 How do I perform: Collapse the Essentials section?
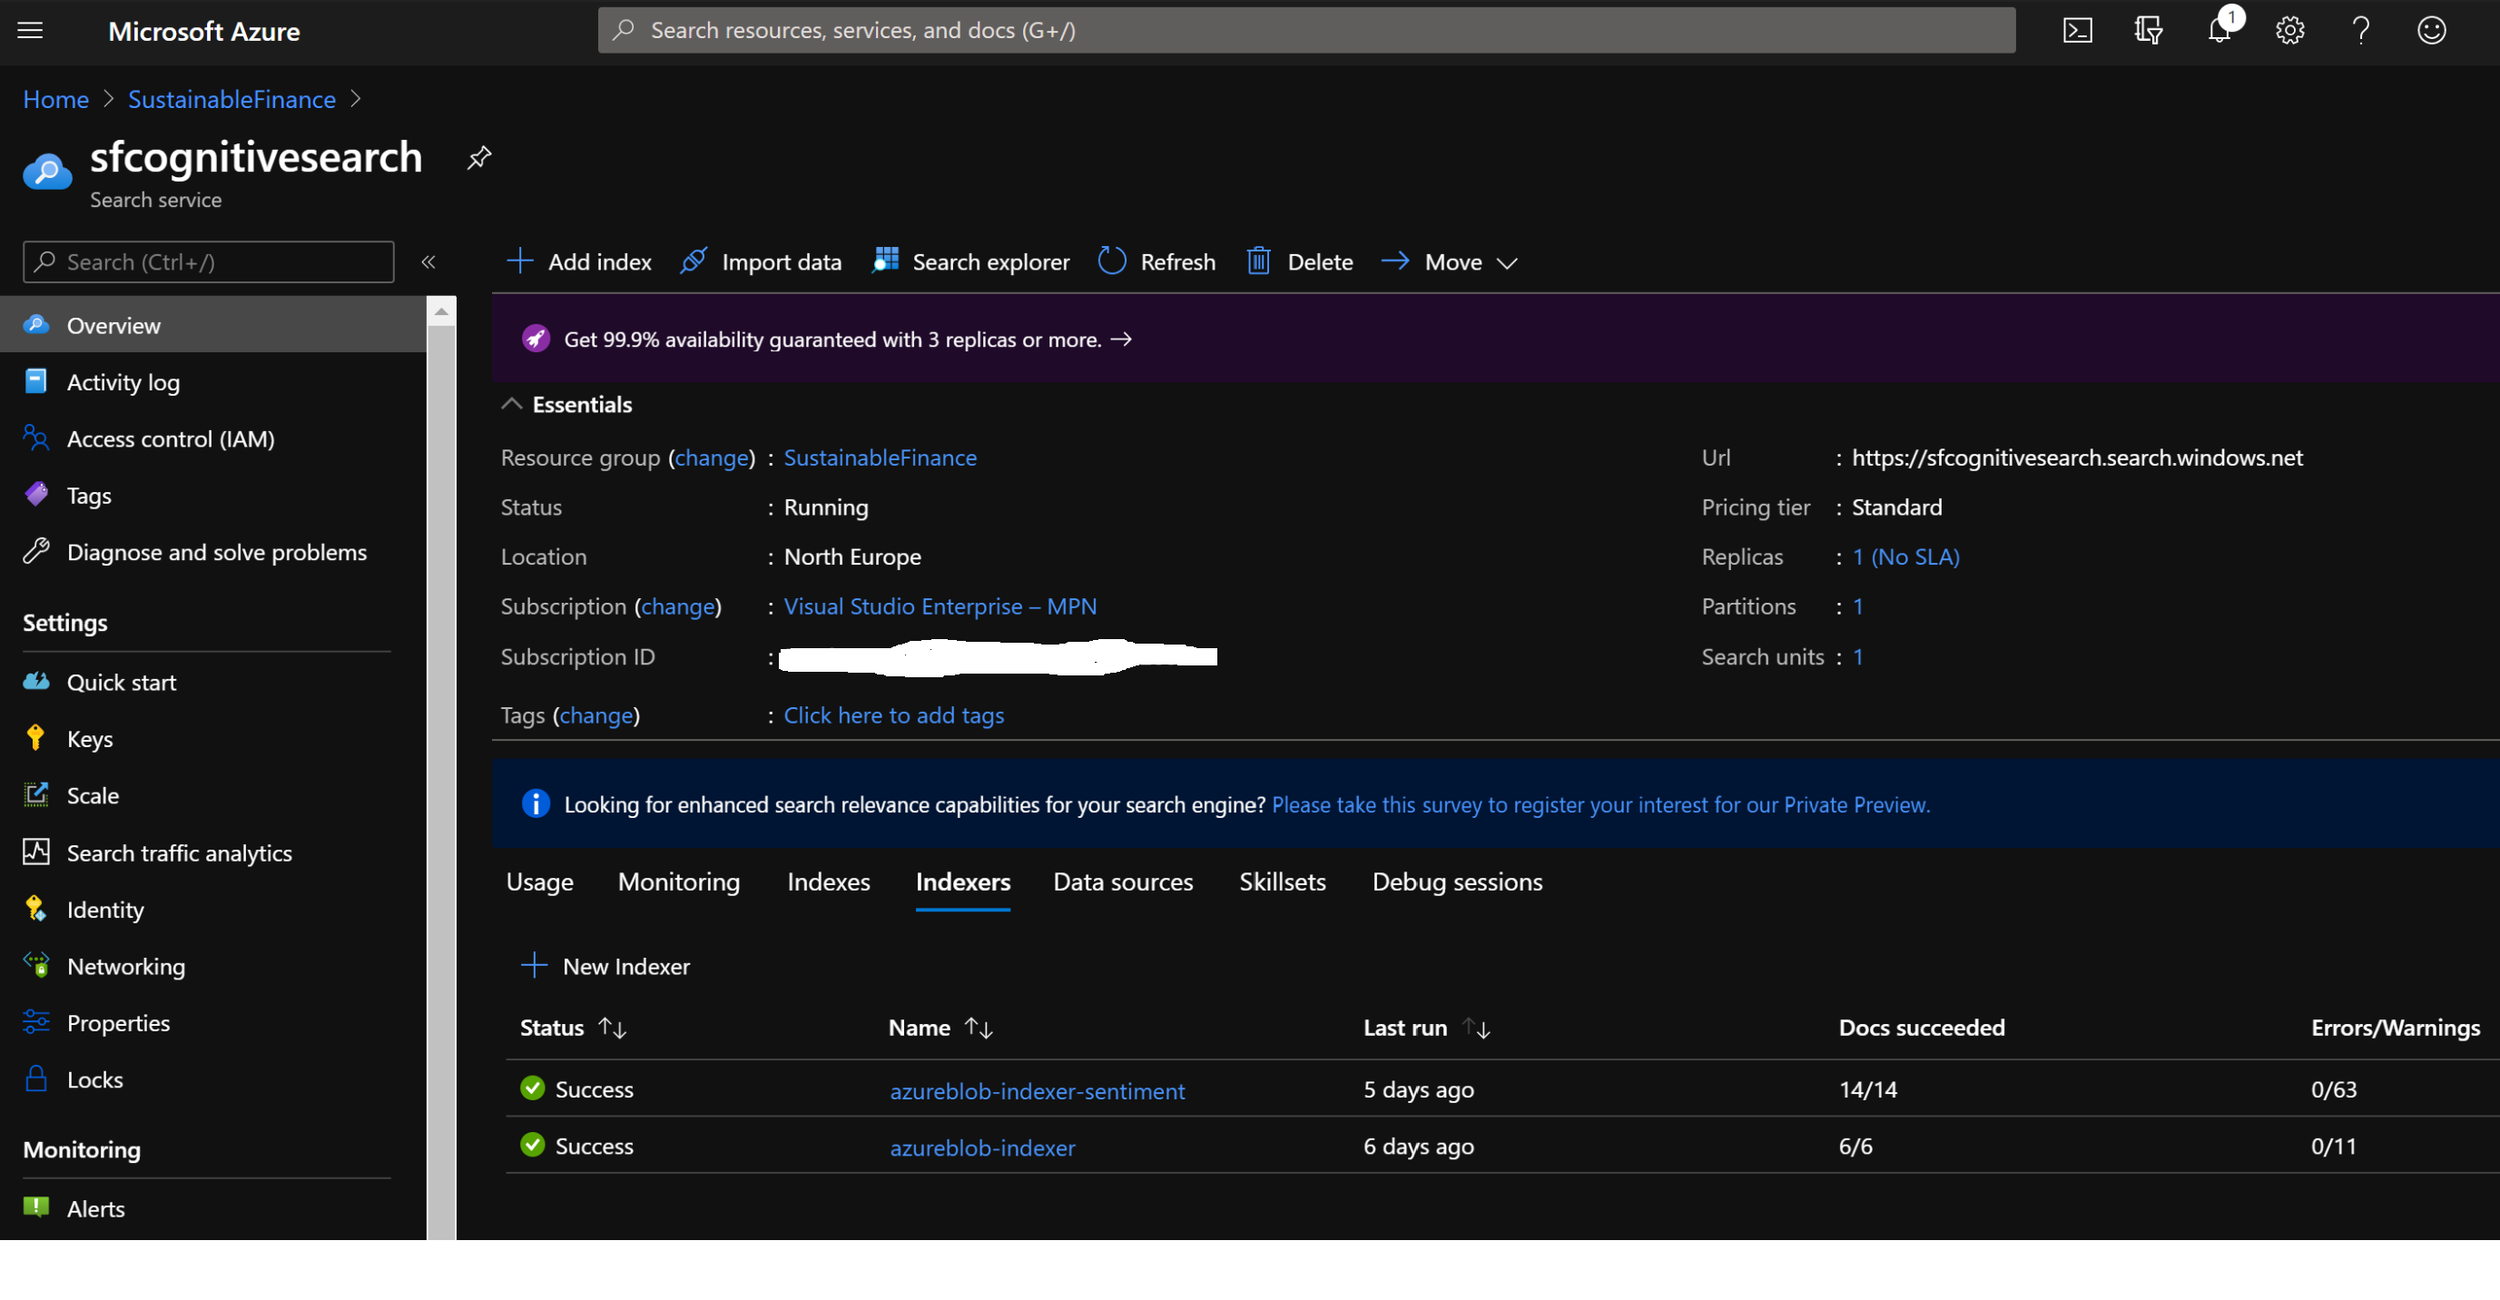point(512,404)
